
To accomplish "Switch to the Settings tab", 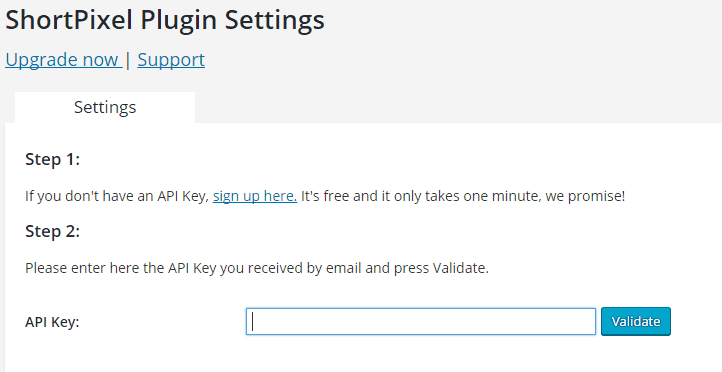I will (105, 107).
